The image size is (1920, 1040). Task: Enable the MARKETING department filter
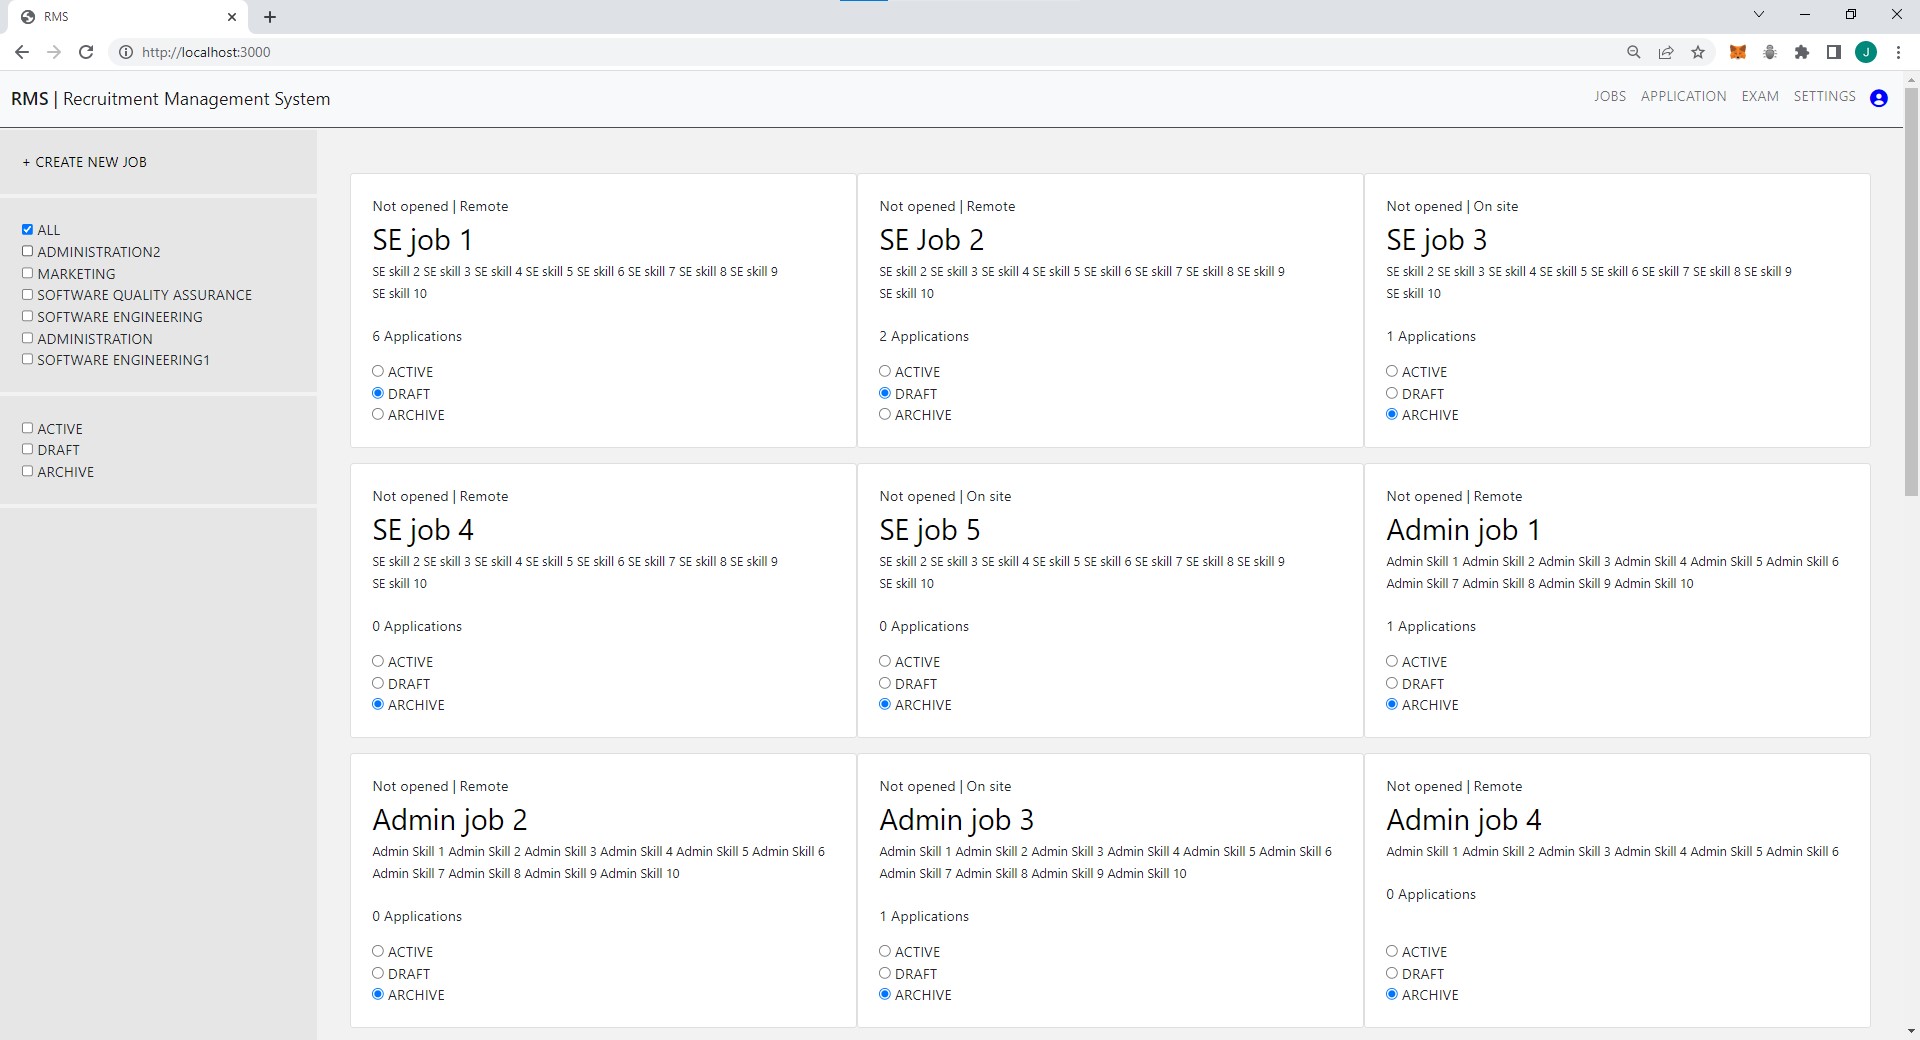click(x=27, y=272)
